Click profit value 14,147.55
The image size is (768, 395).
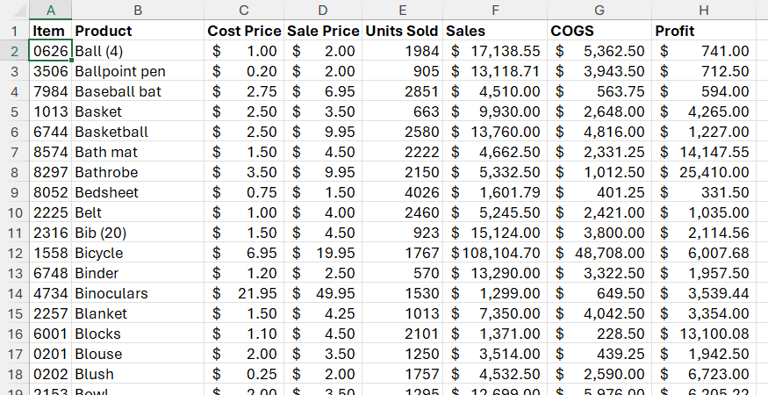[x=704, y=152]
